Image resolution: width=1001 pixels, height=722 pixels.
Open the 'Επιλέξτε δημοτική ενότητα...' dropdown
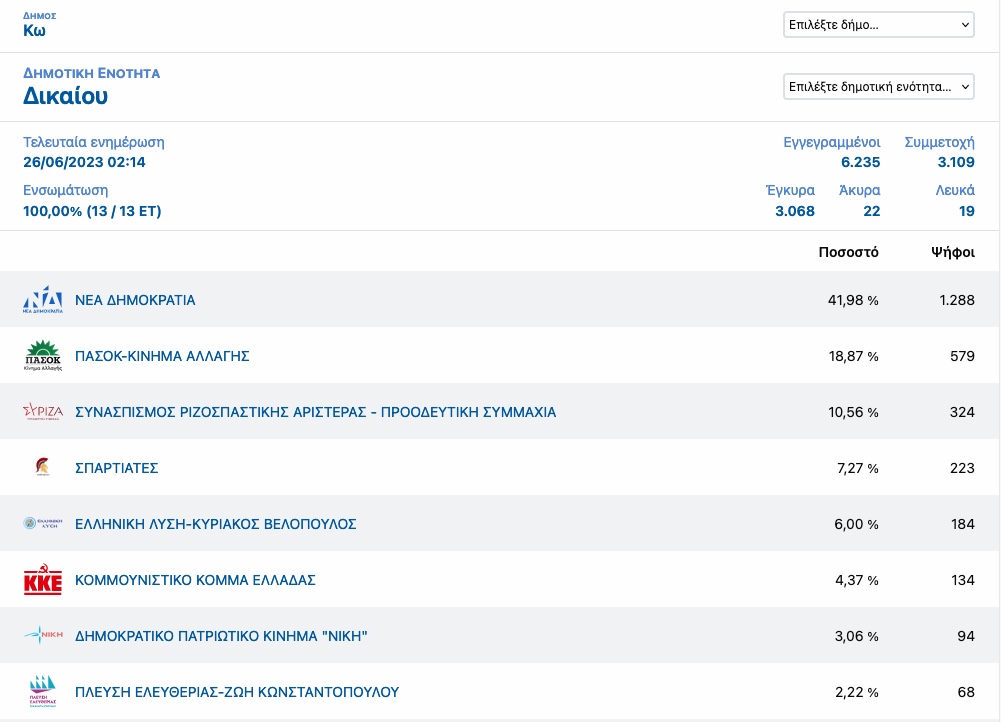878,86
